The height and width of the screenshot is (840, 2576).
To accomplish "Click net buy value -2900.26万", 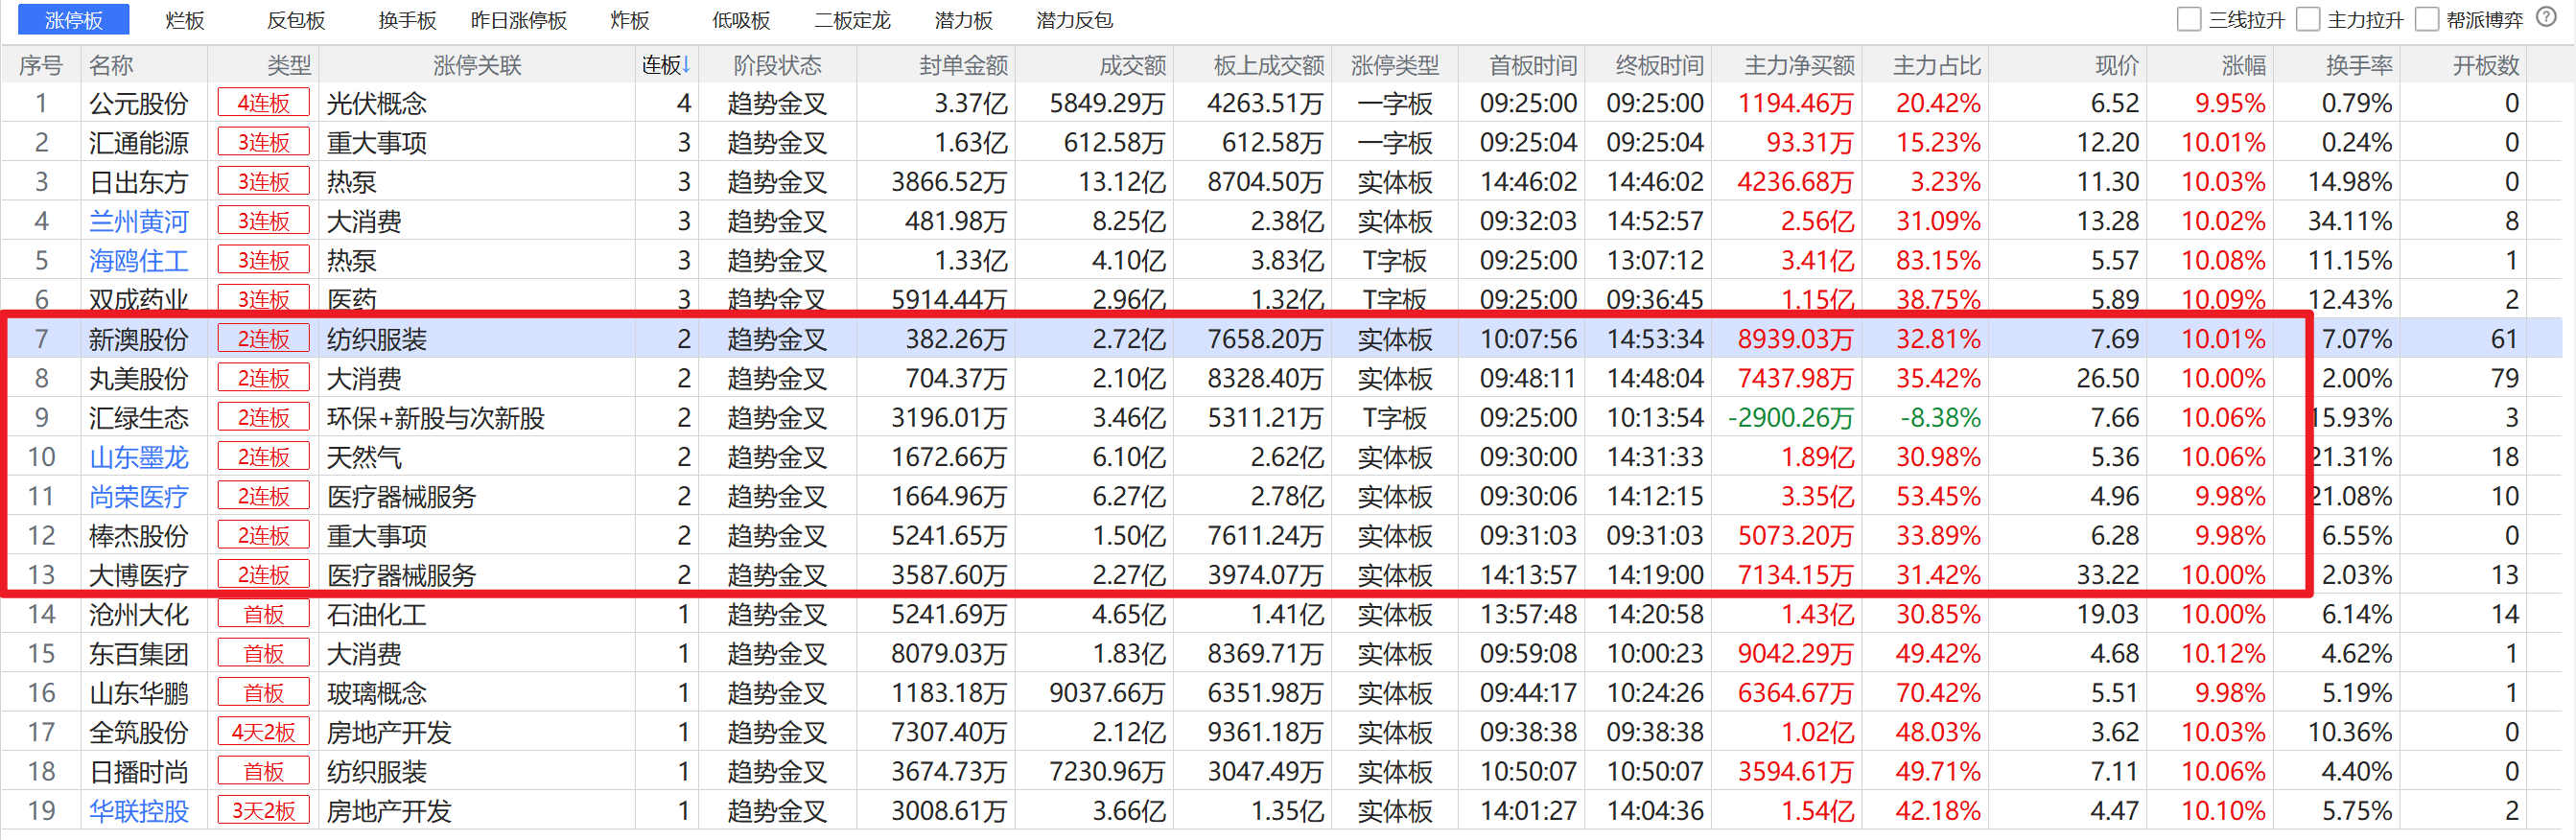I will (1790, 418).
